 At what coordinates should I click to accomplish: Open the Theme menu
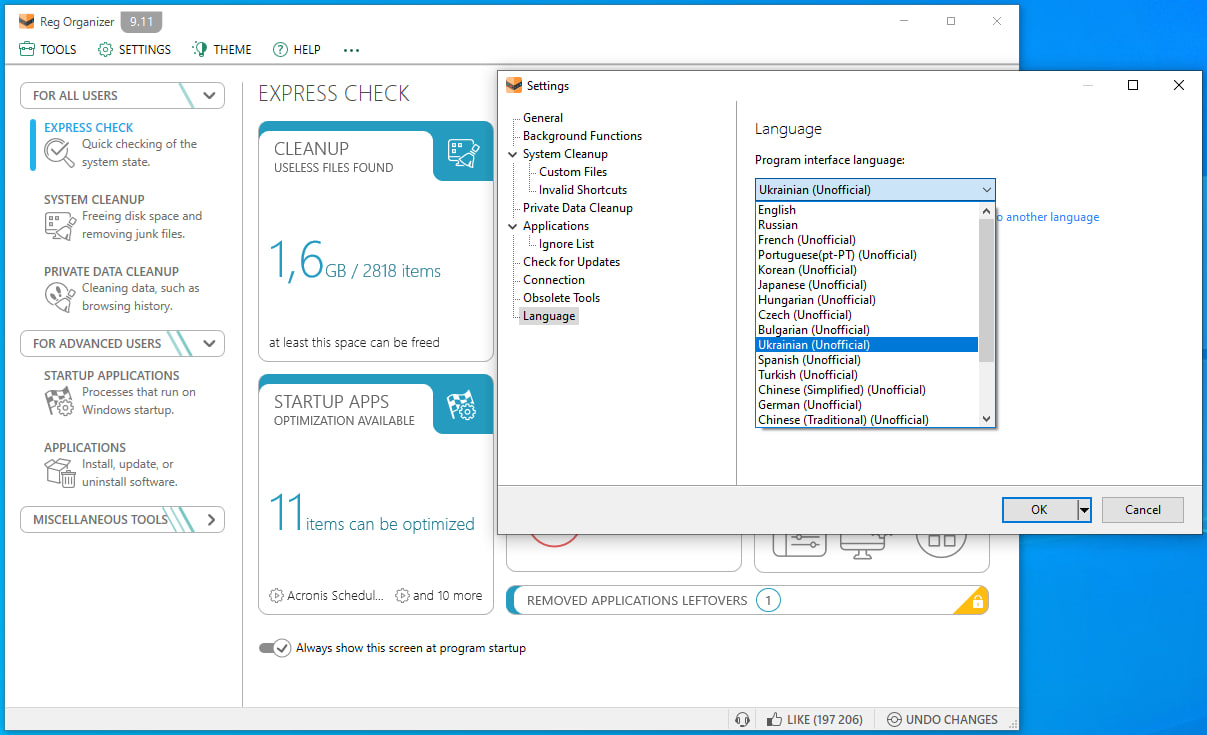(222, 49)
